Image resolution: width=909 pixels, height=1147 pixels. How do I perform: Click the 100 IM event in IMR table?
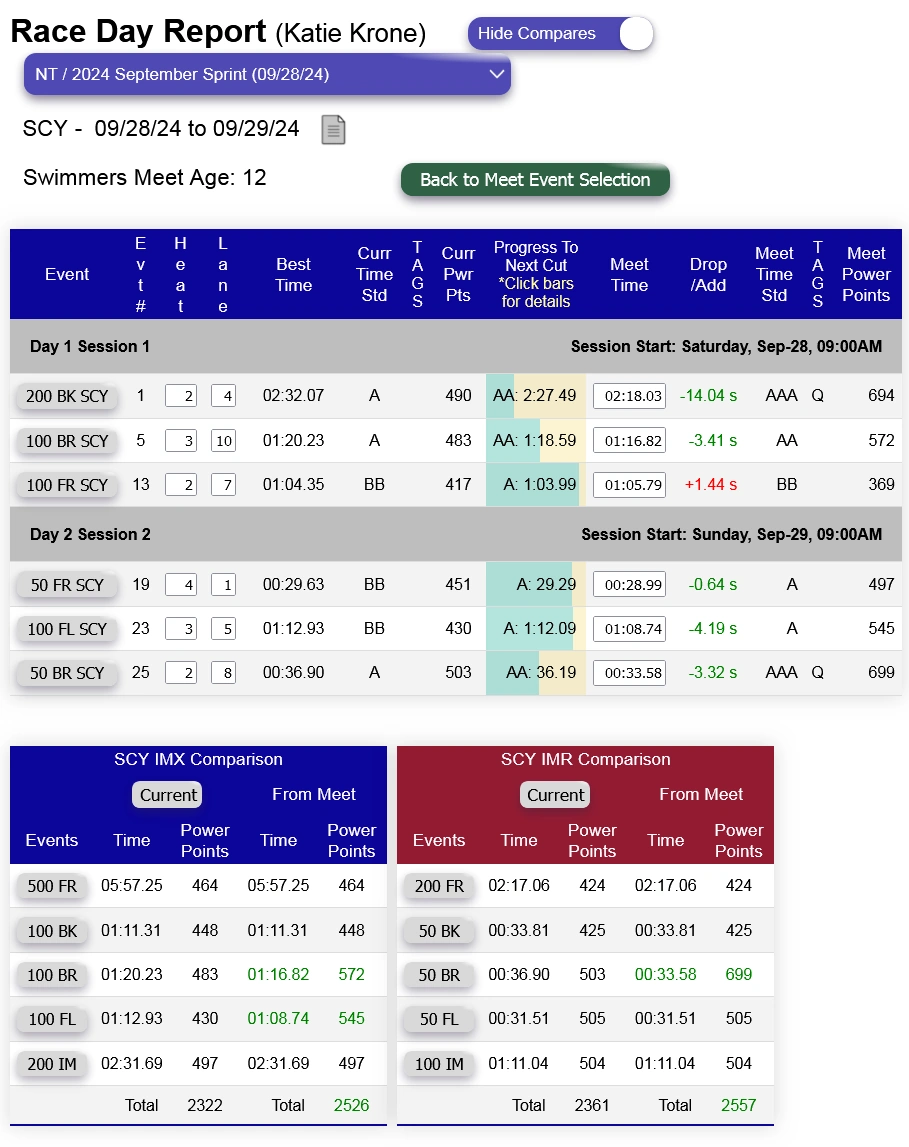point(439,1064)
